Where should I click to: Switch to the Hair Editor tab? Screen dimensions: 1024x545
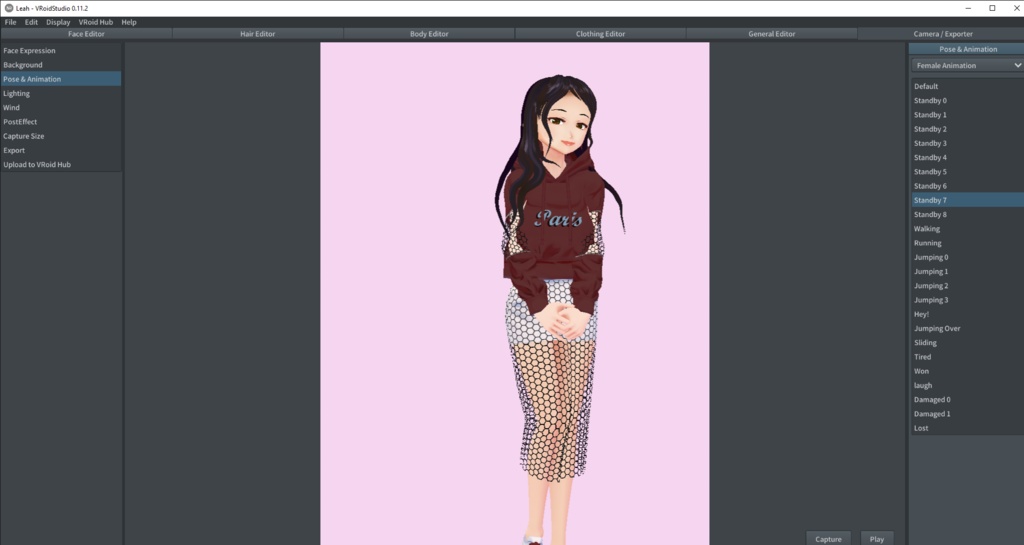[x=257, y=34]
